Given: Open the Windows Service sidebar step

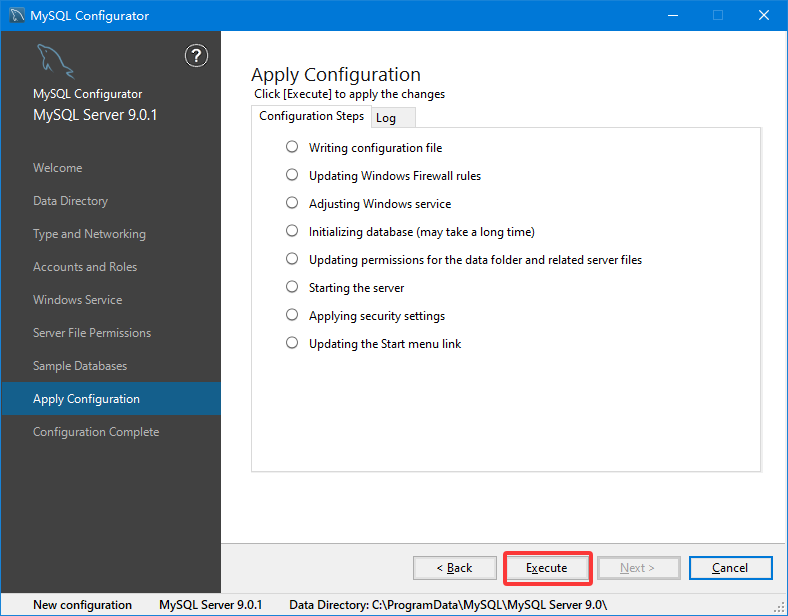Looking at the screenshot, I should click(77, 300).
